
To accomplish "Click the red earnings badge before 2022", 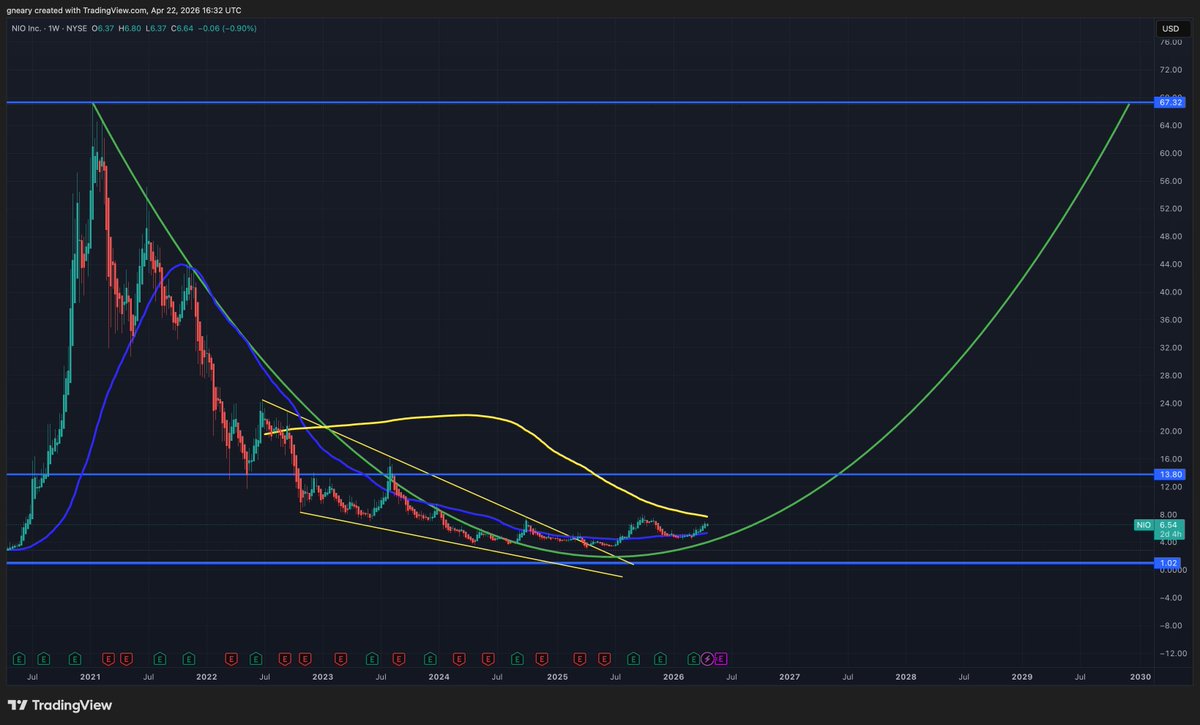I will (x=125, y=658).
